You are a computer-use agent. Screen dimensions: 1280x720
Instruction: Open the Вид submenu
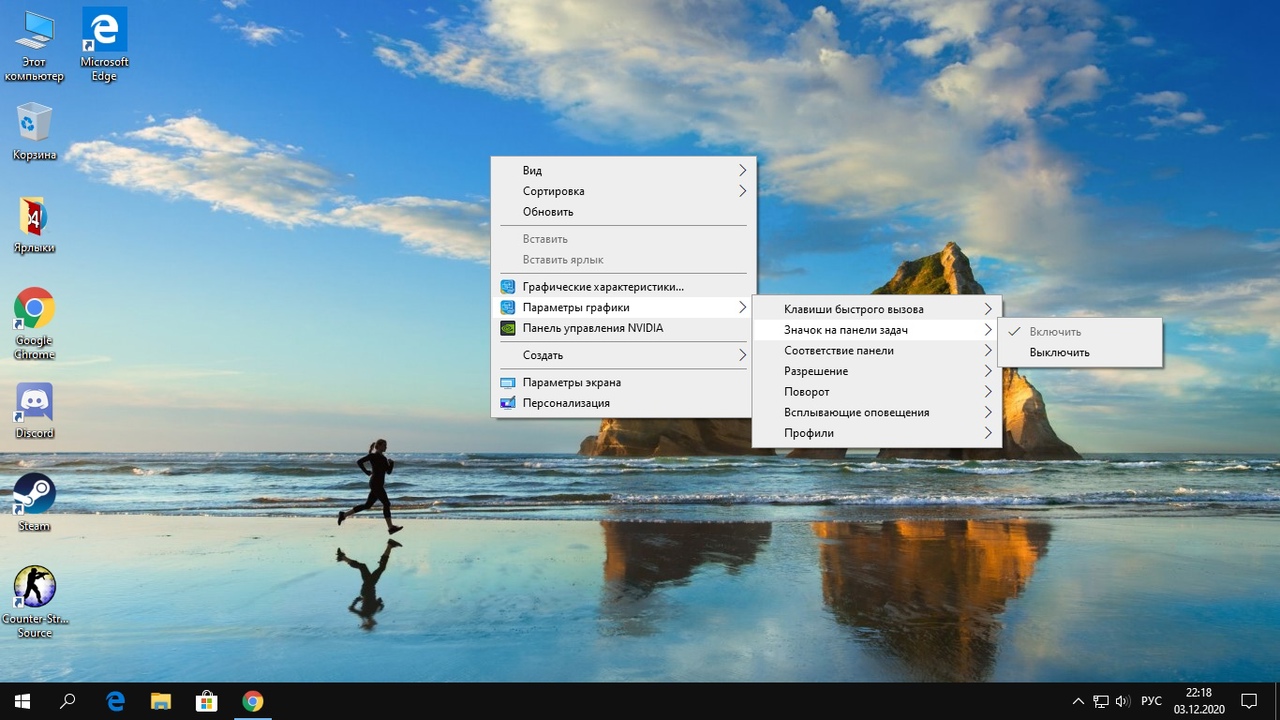point(624,170)
